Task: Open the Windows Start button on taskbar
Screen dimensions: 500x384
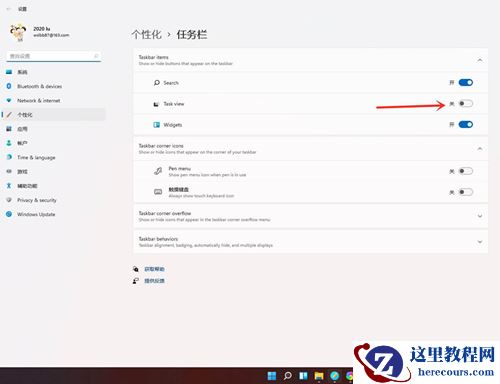Action: pyautogui.click(x=272, y=376)
